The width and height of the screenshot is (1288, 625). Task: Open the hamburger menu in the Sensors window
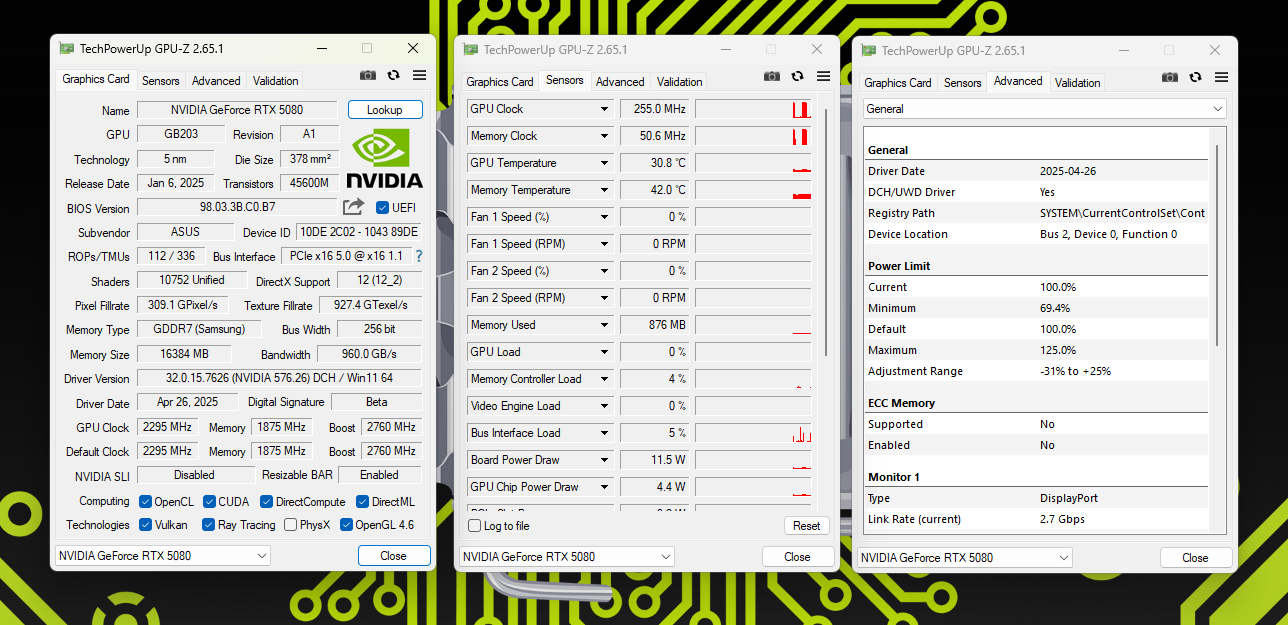pyautogui.click(x=823, y=76)
